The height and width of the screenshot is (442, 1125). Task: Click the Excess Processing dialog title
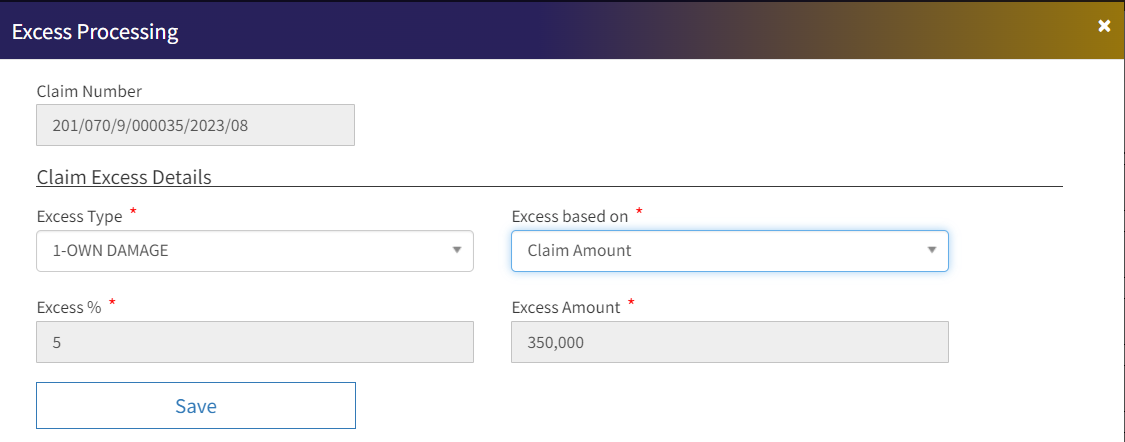coord(95,31)
